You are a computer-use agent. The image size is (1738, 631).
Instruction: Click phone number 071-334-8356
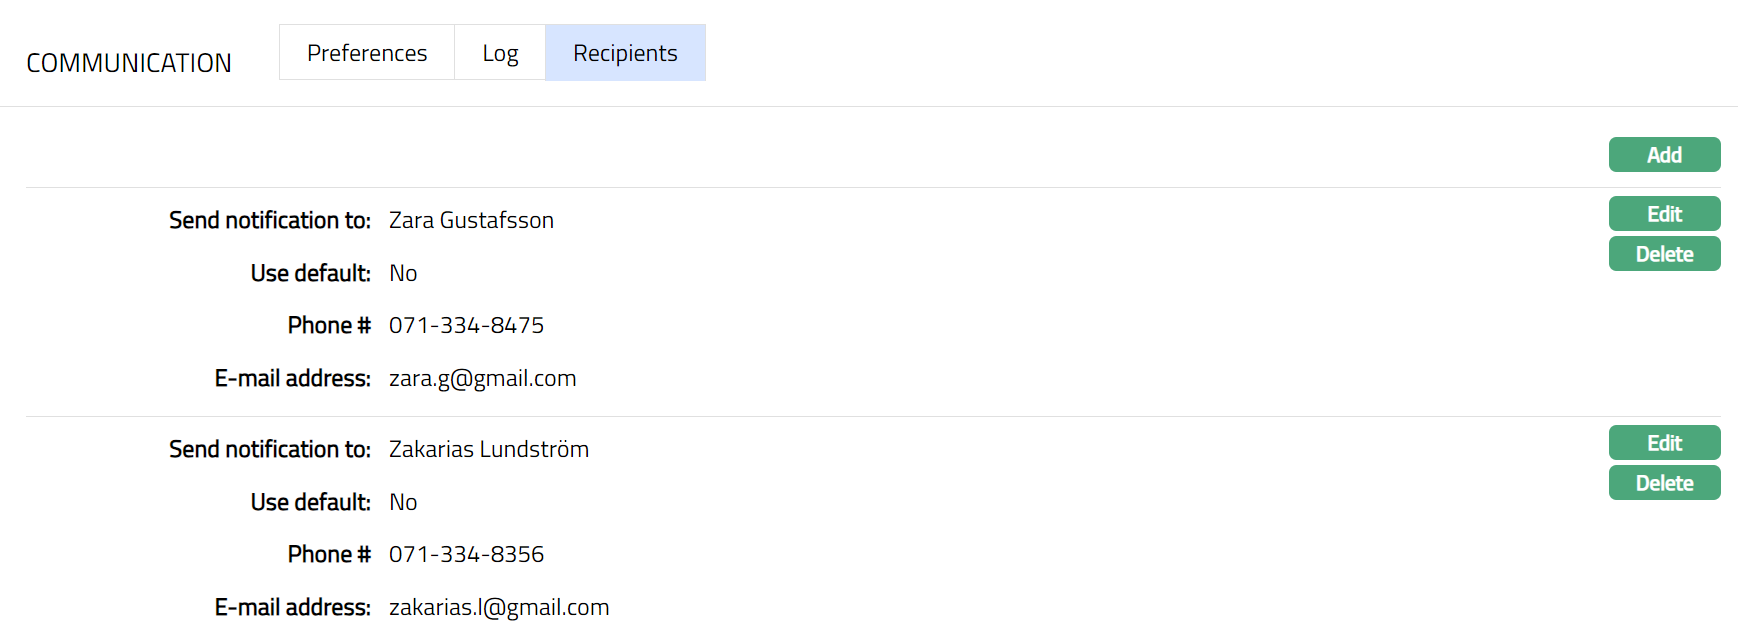pos(466,554)
